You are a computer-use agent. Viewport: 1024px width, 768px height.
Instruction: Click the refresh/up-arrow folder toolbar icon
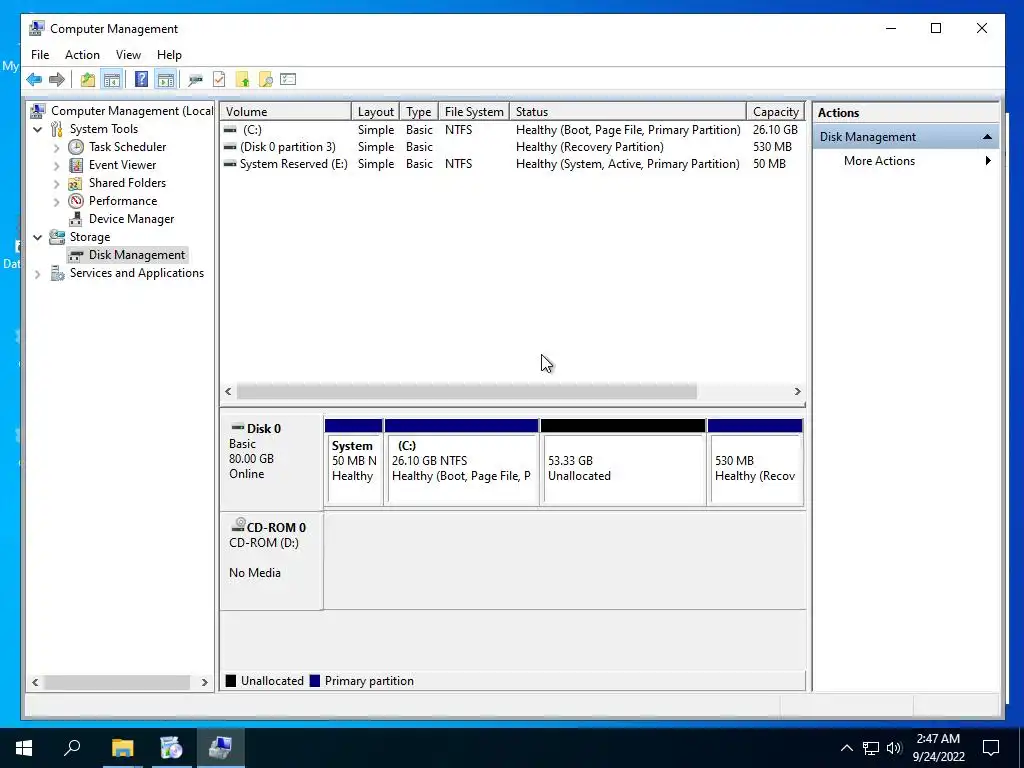[x=243, y=80]
